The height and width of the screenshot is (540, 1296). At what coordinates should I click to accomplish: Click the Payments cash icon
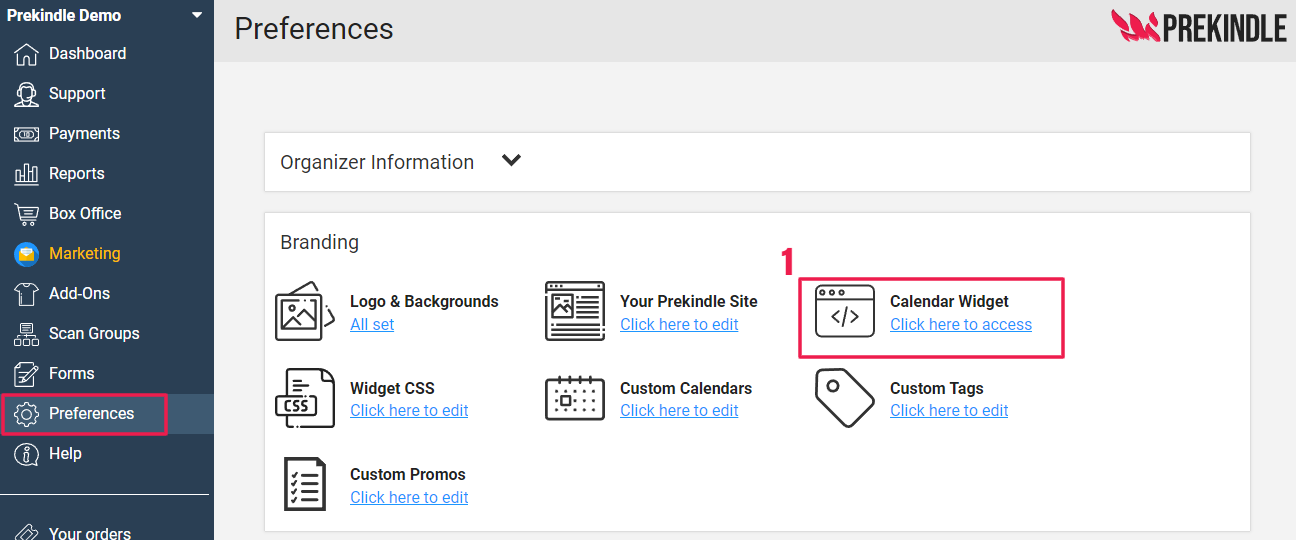click(x=27, y=134)
